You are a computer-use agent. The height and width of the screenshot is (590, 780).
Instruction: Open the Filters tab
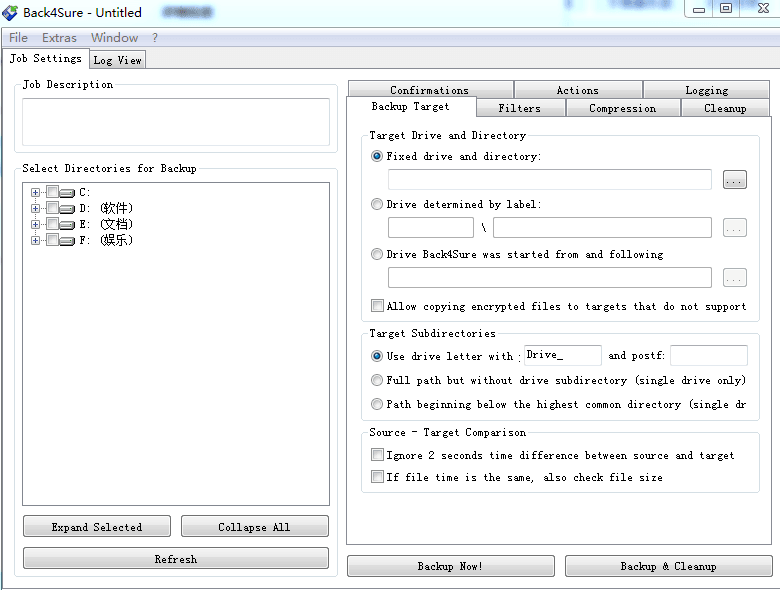pyautogui.click(x=520, y=108)
